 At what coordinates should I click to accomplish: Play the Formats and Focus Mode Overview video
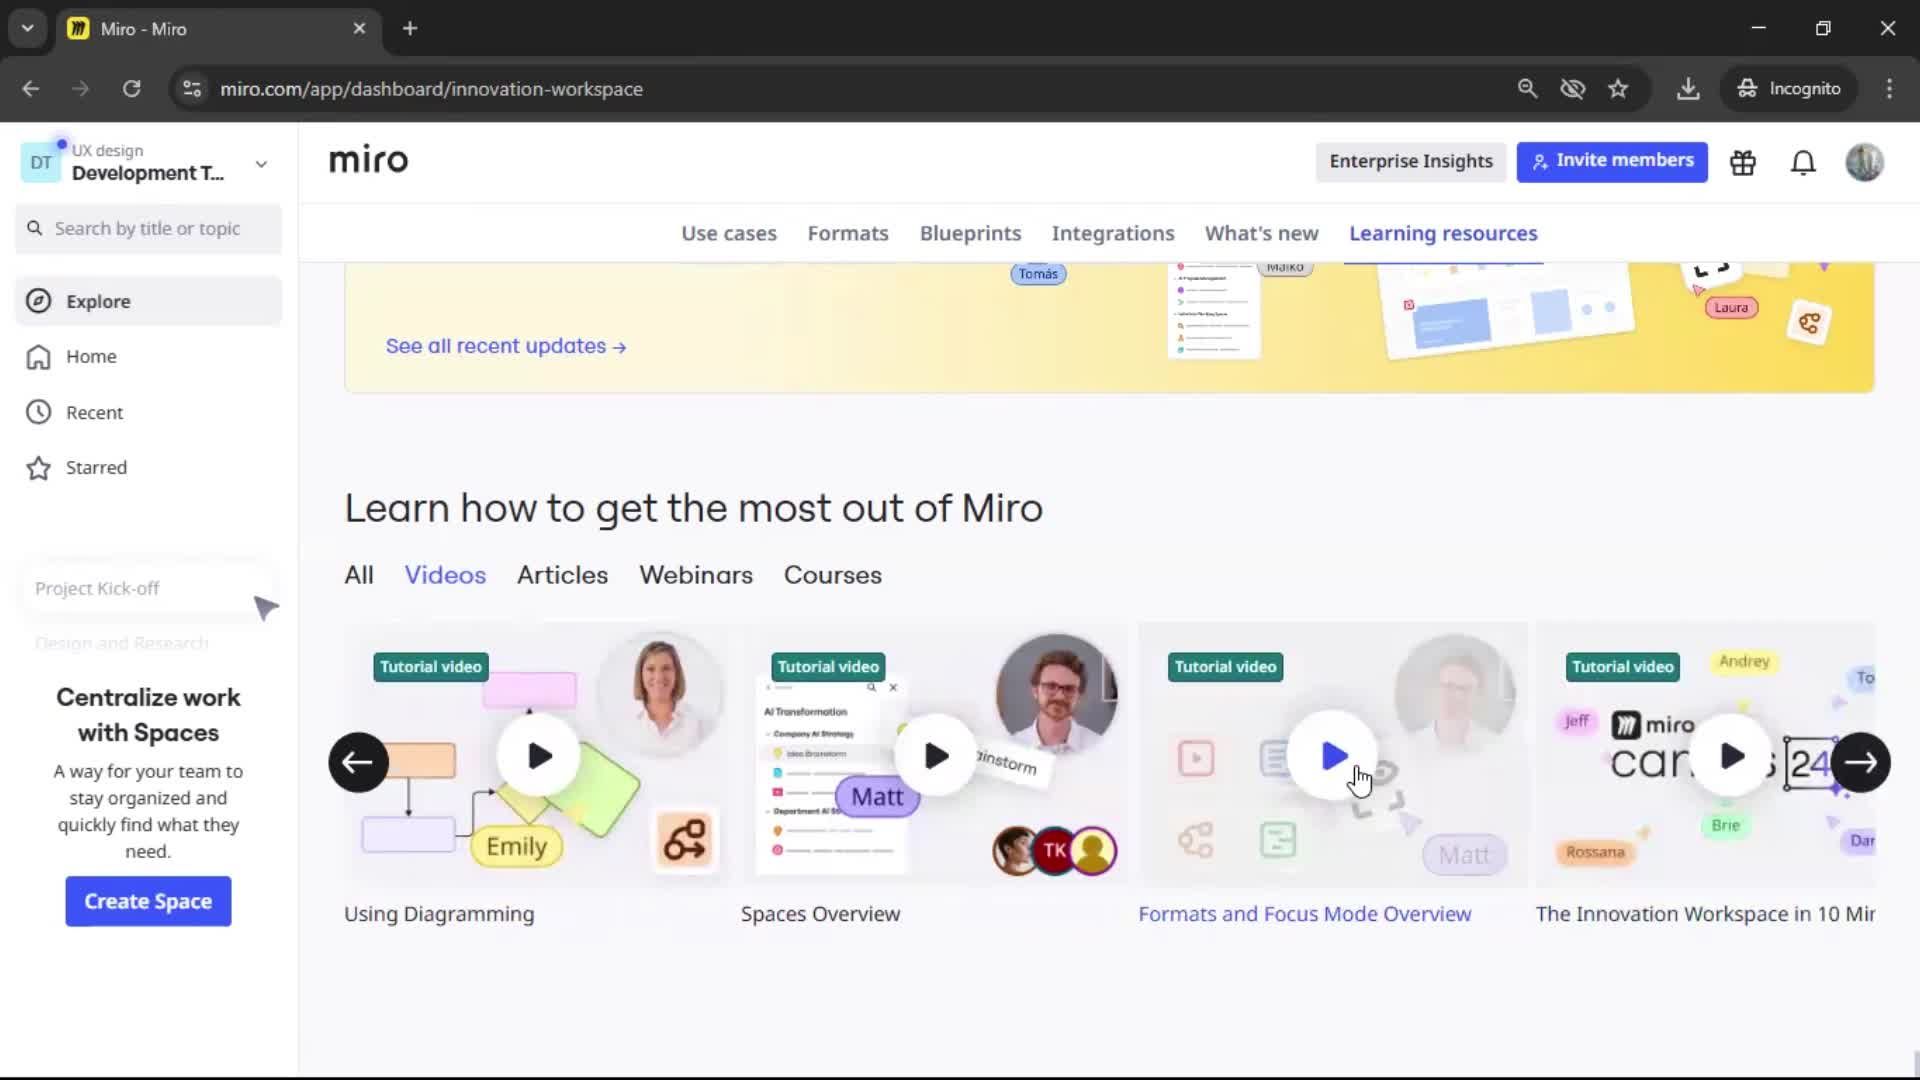point(1333,756)
